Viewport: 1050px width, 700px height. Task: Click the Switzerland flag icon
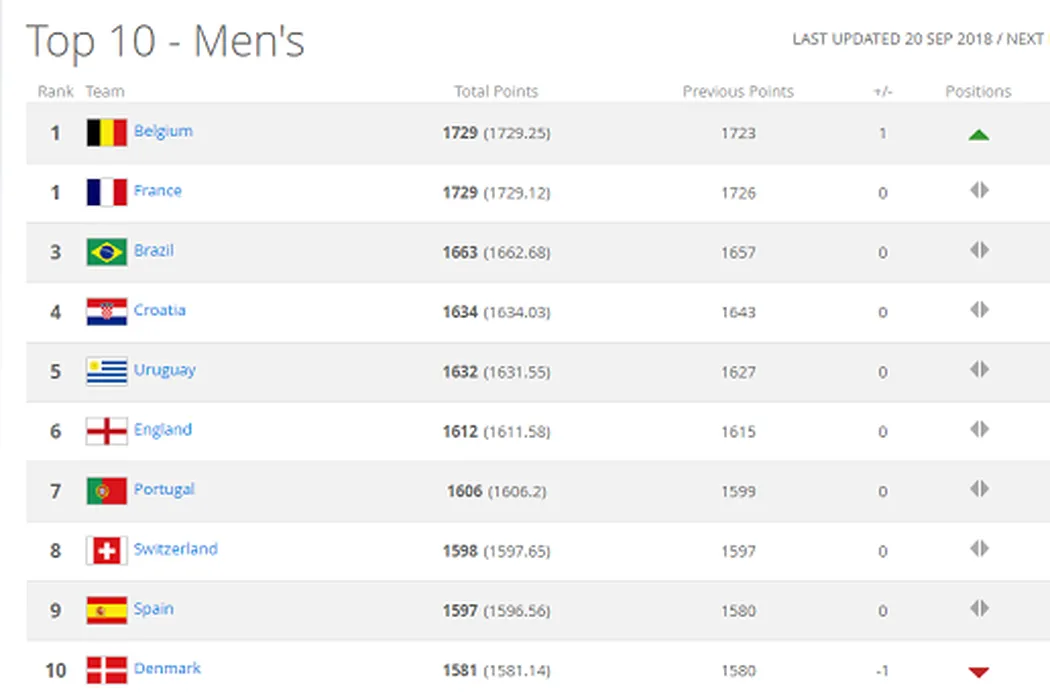coord(106,550)
